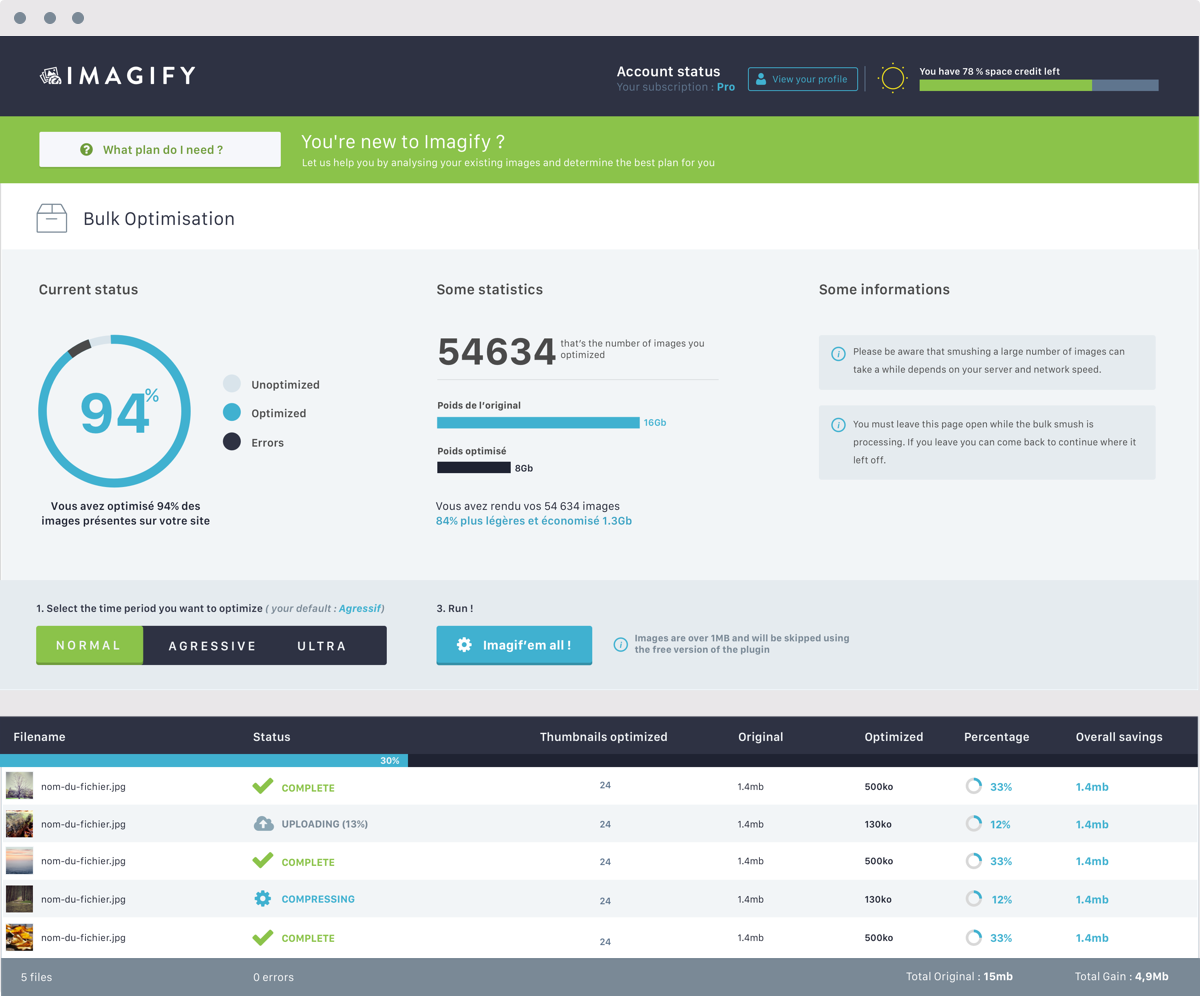Click the Bulk Optimisation box icon
Screen dimensions: 1200x996
click(52, 218)
